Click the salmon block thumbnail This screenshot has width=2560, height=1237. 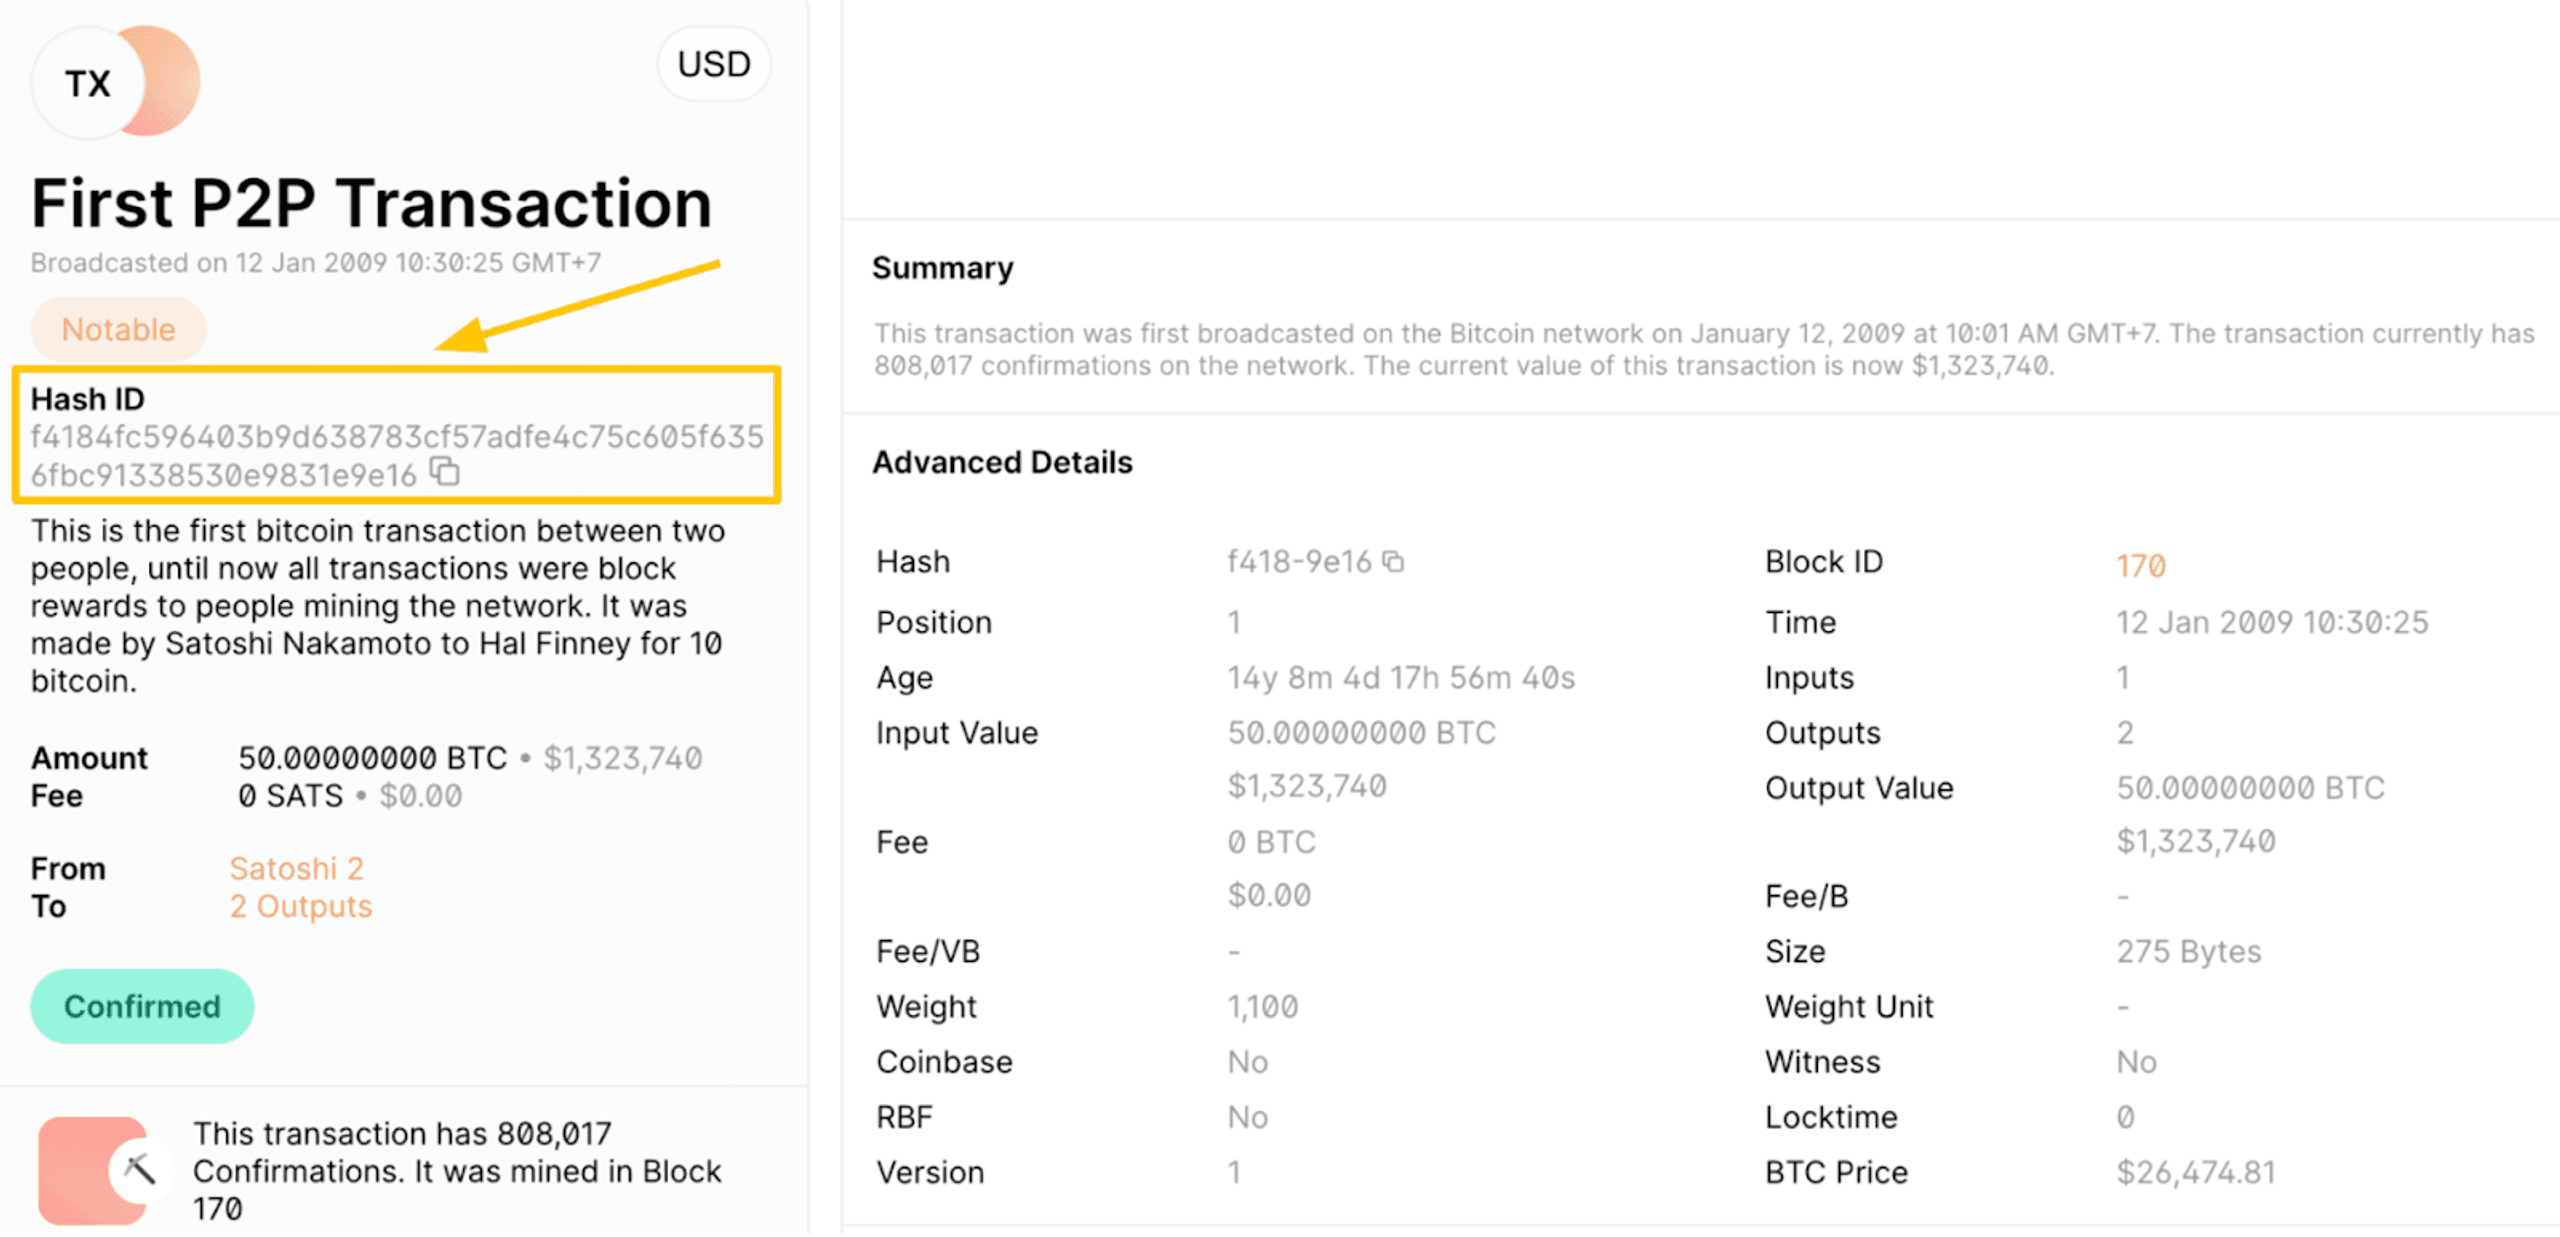coord(75,1170)
